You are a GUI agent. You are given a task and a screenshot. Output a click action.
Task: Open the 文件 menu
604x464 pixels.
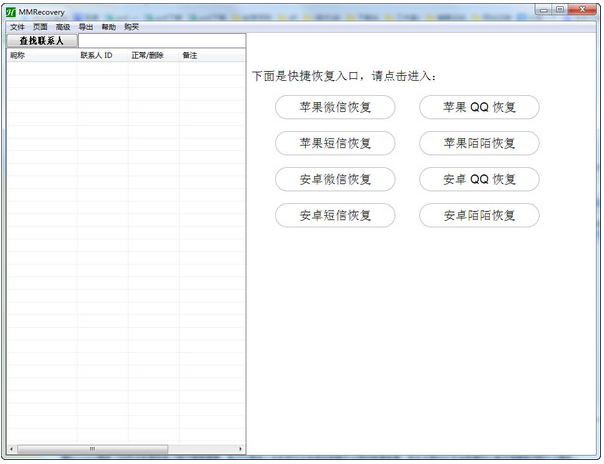click(17, 27)
